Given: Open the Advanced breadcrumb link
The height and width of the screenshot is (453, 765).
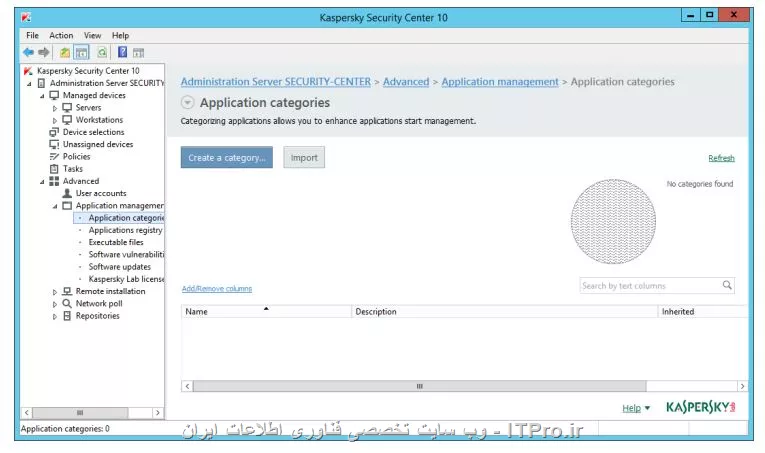Looking at the screenshot, I should click(x=406, y=82).
